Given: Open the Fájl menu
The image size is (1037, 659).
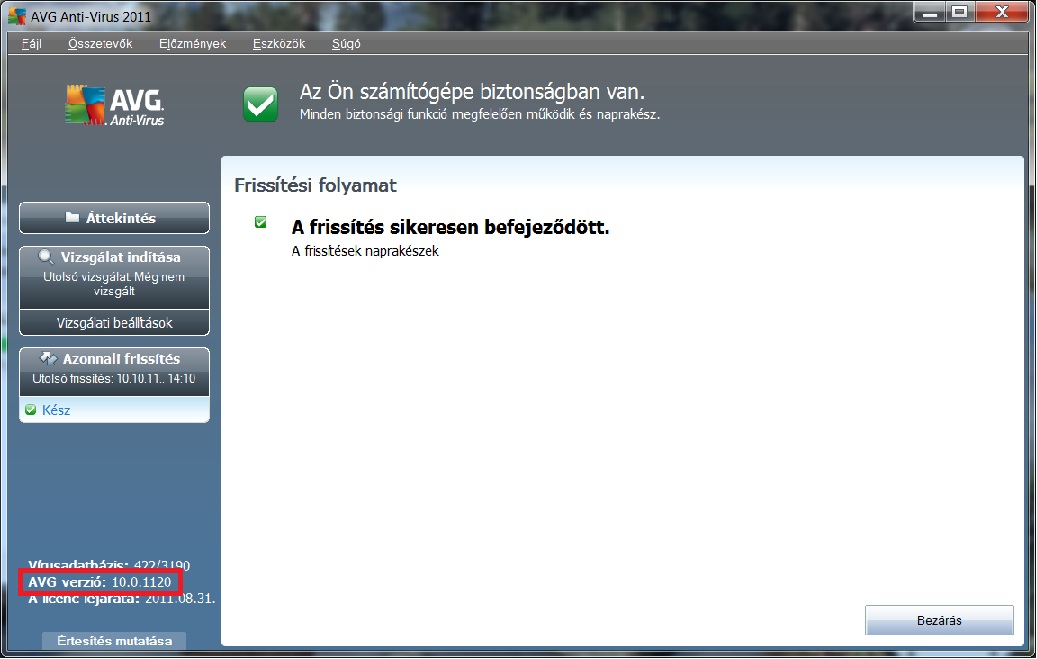Looking at the screenshot, I should coord(31,44).
